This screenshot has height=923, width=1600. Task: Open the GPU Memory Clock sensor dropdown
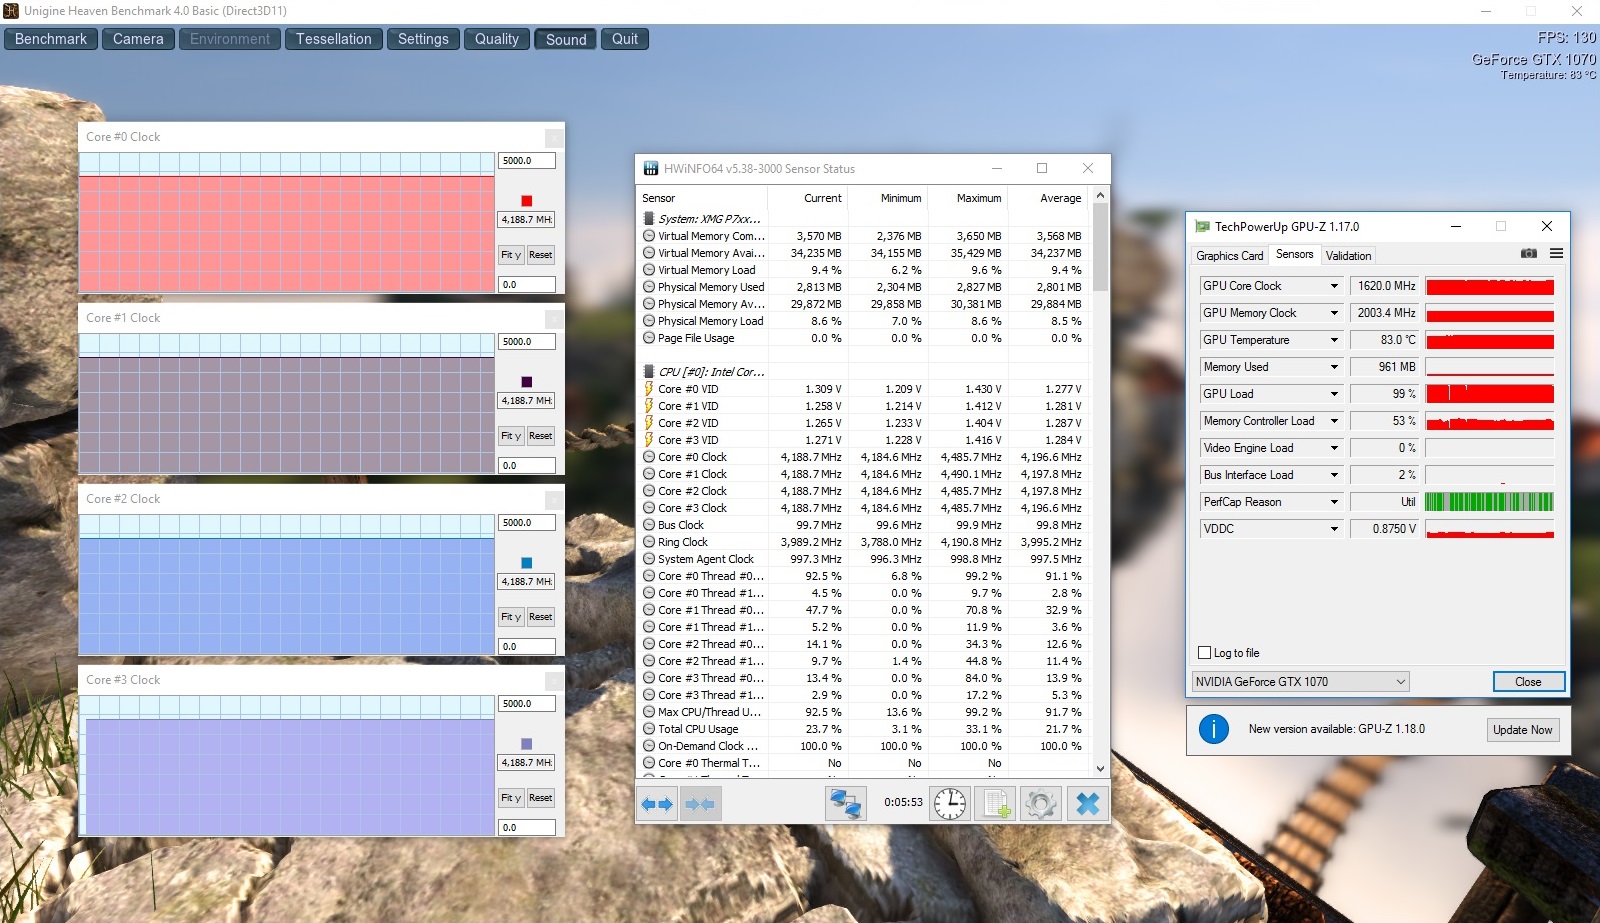click(x=1334, y=313)
